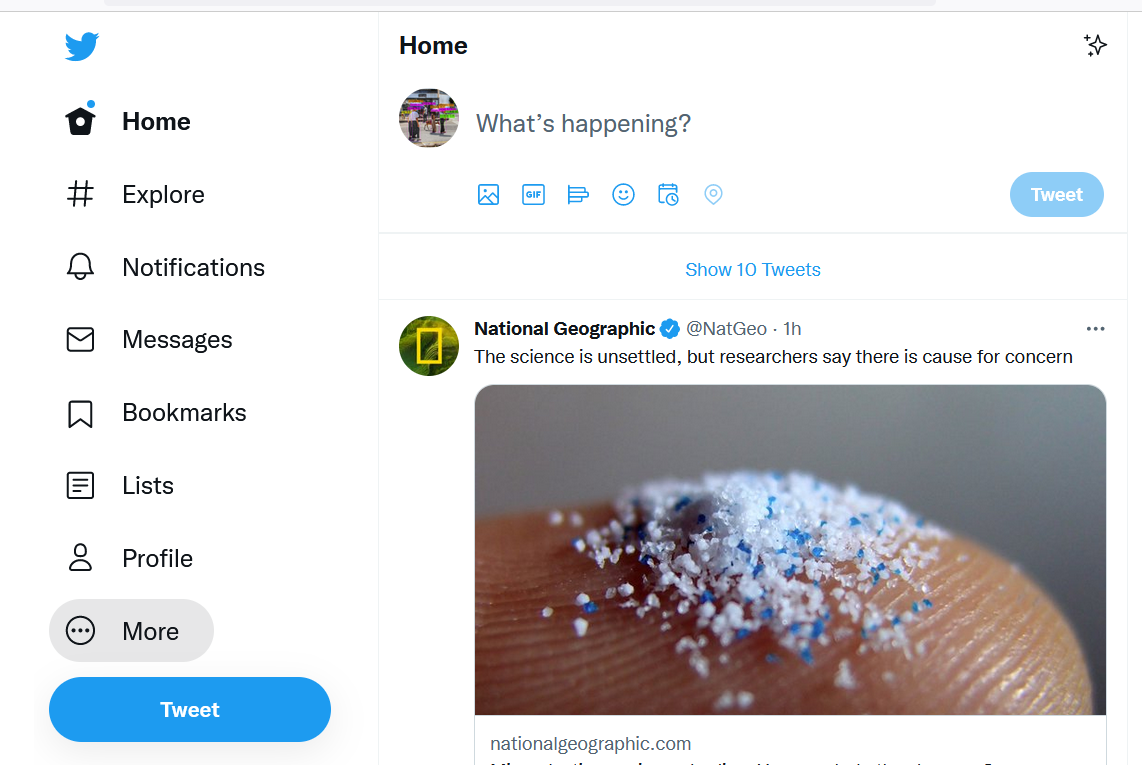1142x765 pixels.
Task: Click the Twitter bird logo
Action: click(82, 47)
